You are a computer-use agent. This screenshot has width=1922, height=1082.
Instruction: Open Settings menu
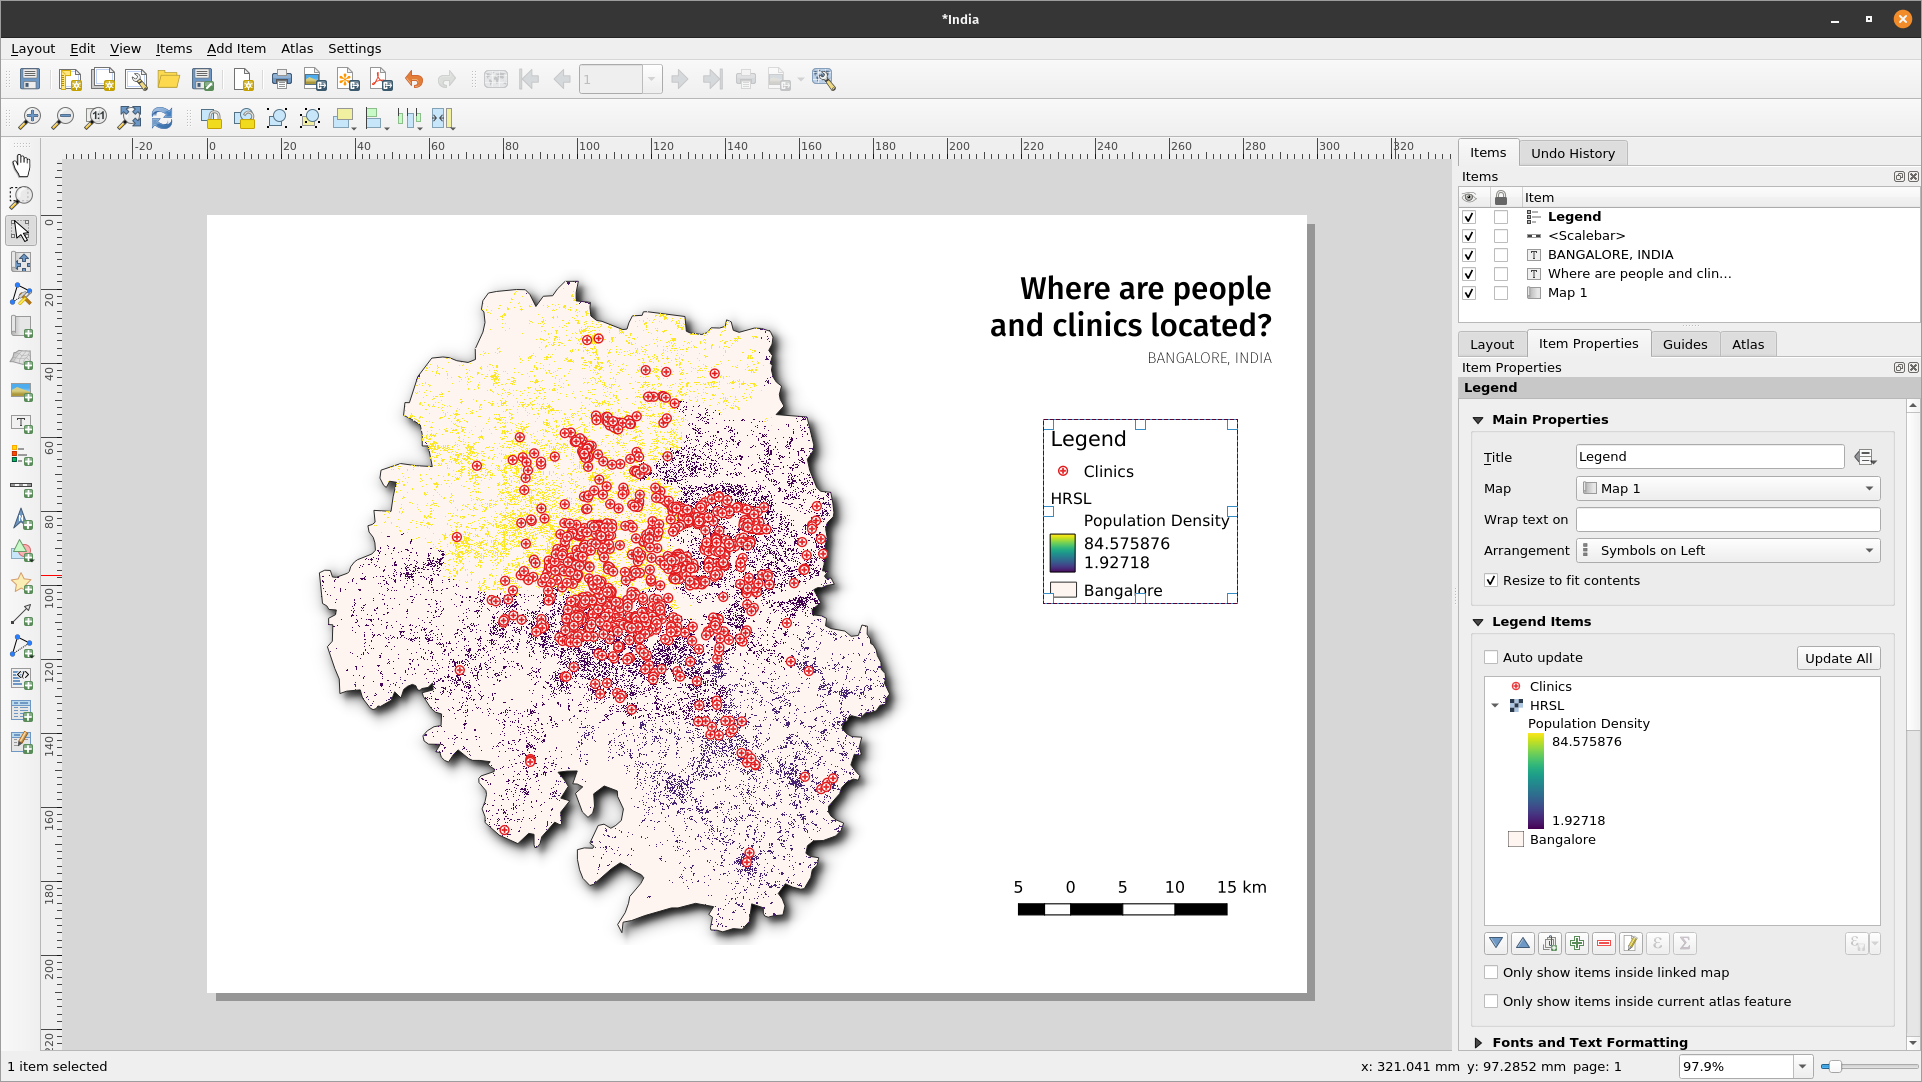(354, 48)
